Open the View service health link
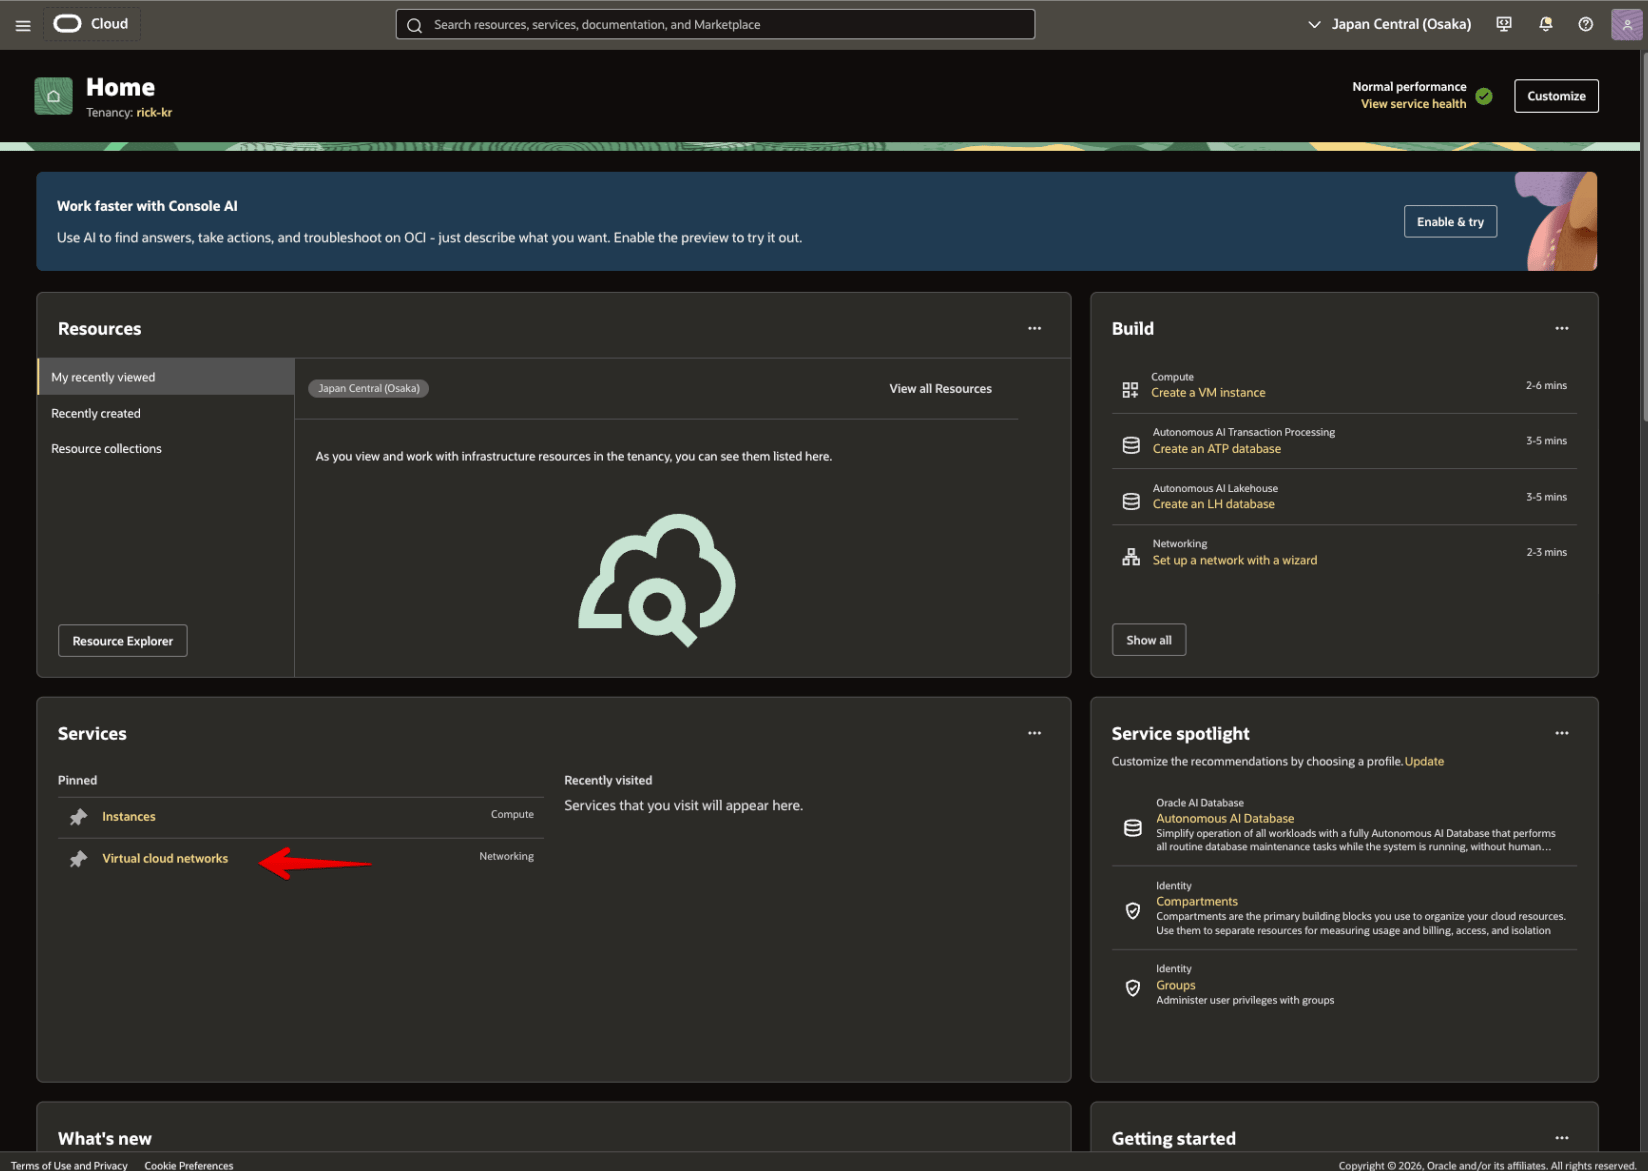The image size is (1648, 1171). [1413, 104]
